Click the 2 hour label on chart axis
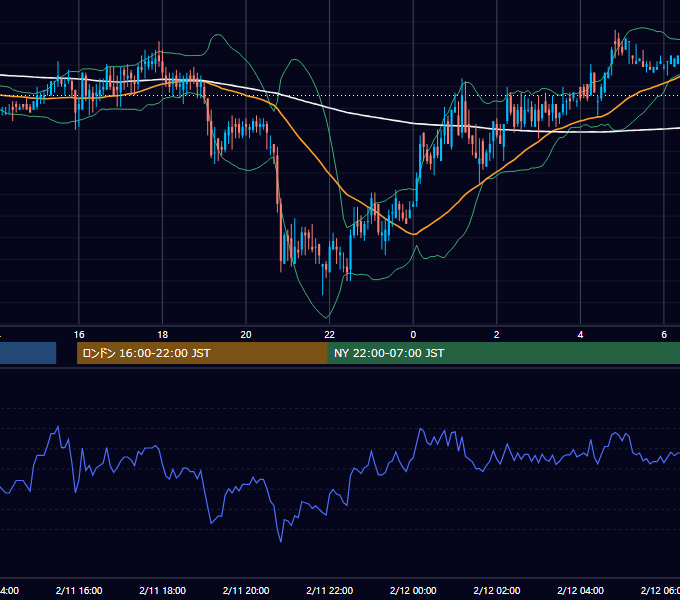Screen dimensions: 680x600 pyautogui.click(x=497, y=335)
